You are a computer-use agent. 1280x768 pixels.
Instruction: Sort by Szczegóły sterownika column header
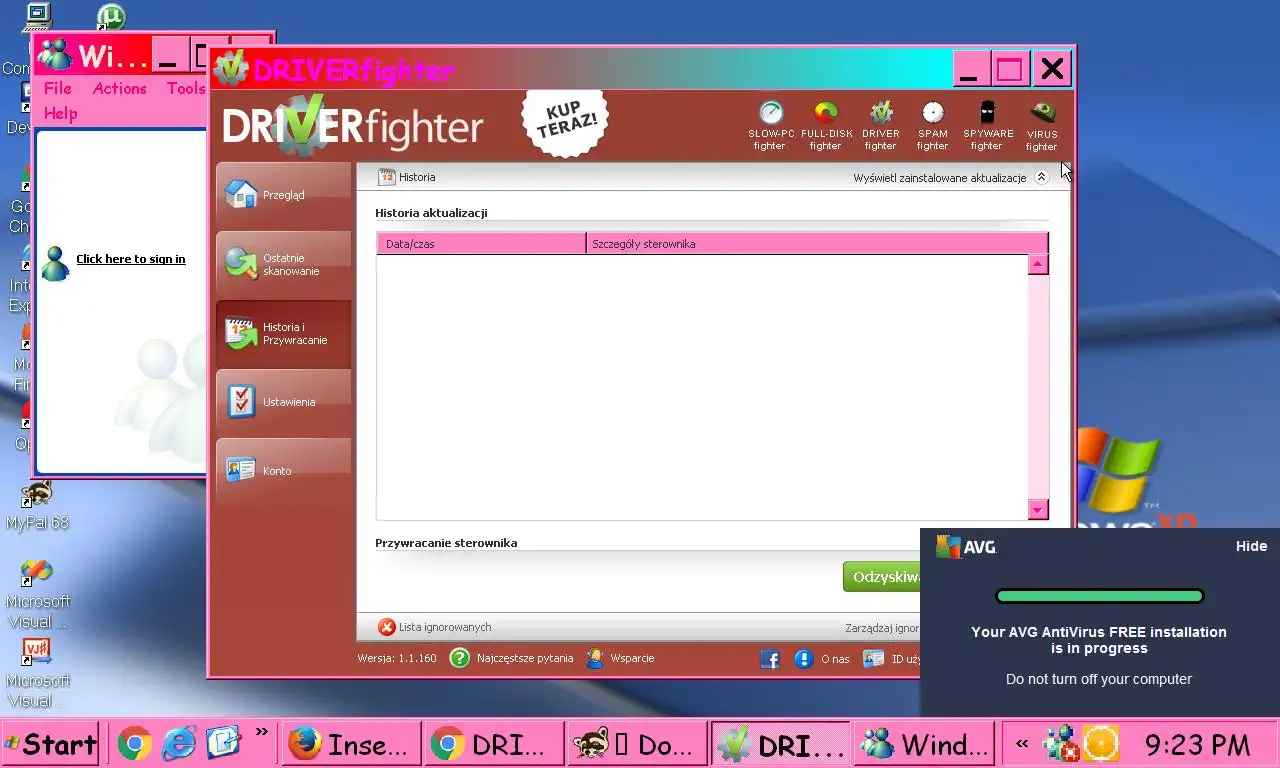click(x=817, y=243)
